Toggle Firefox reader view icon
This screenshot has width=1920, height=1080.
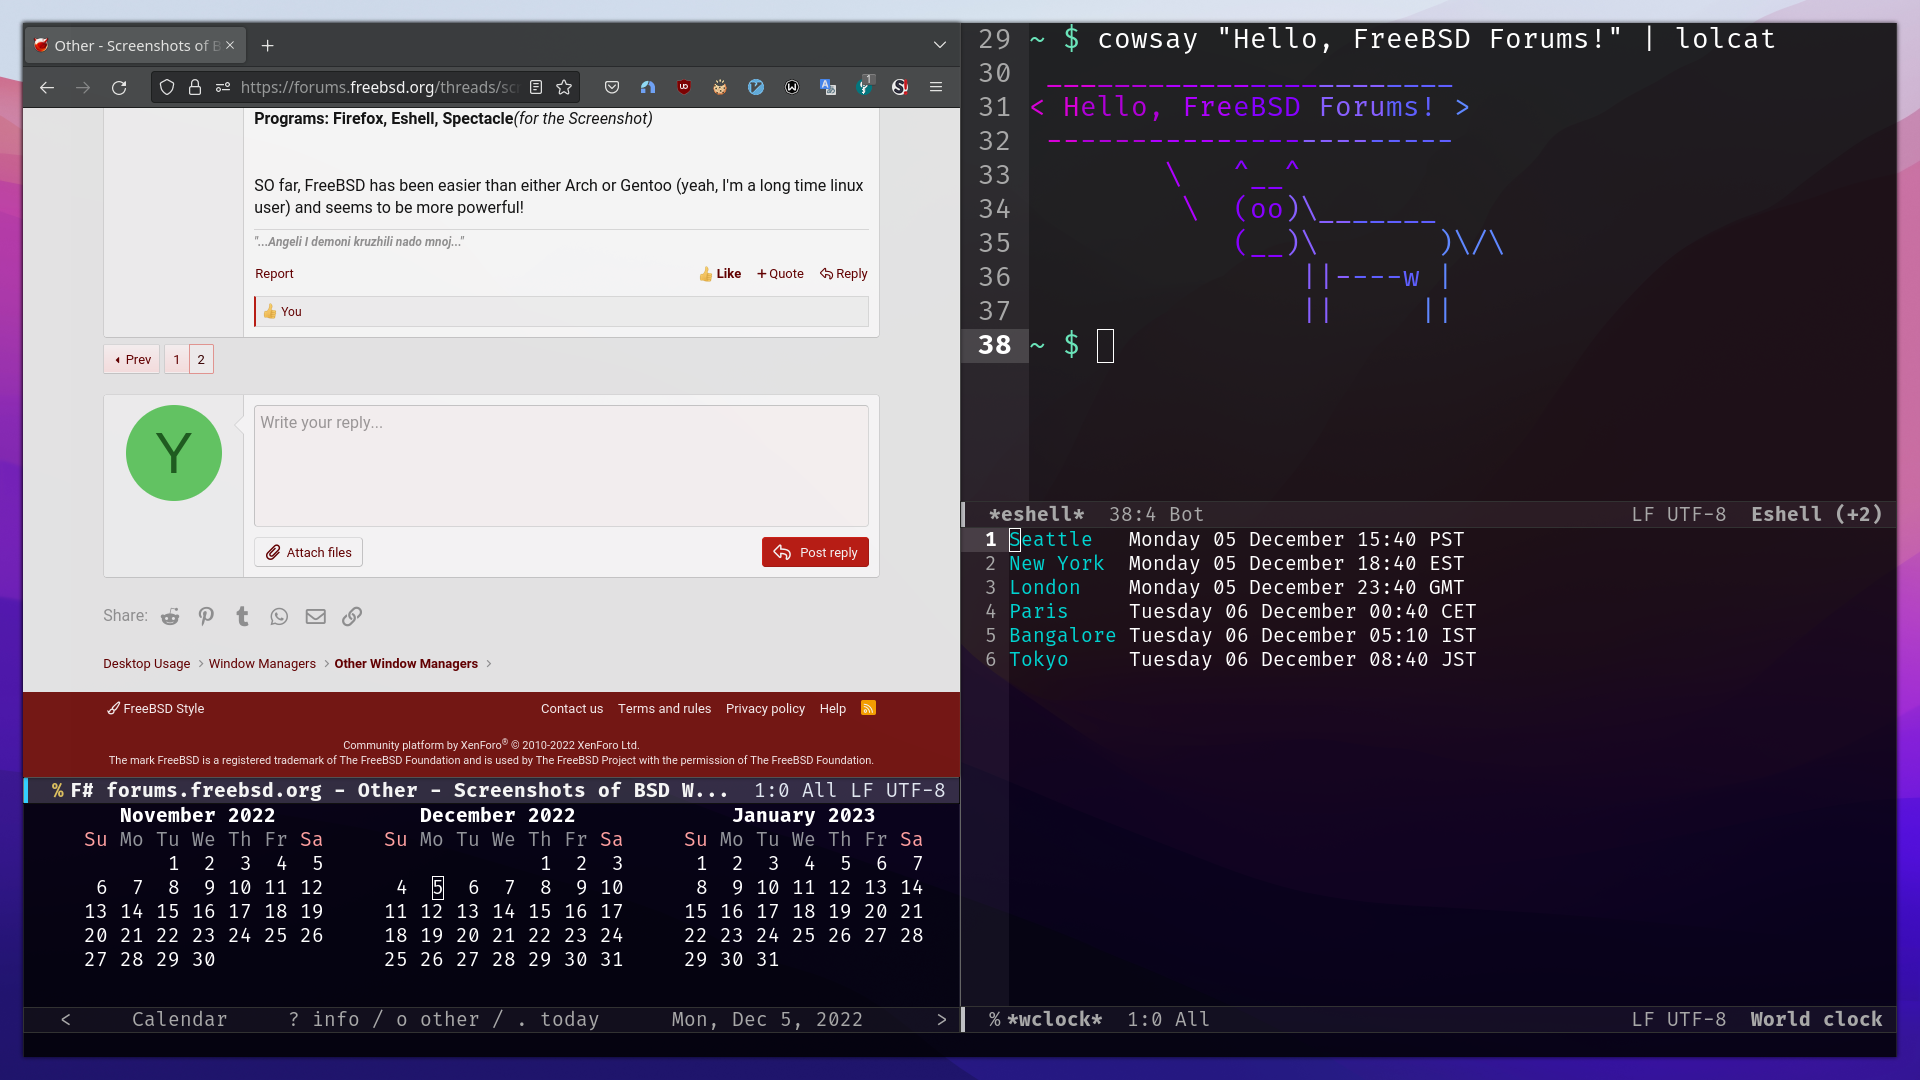tap(536, 87)
